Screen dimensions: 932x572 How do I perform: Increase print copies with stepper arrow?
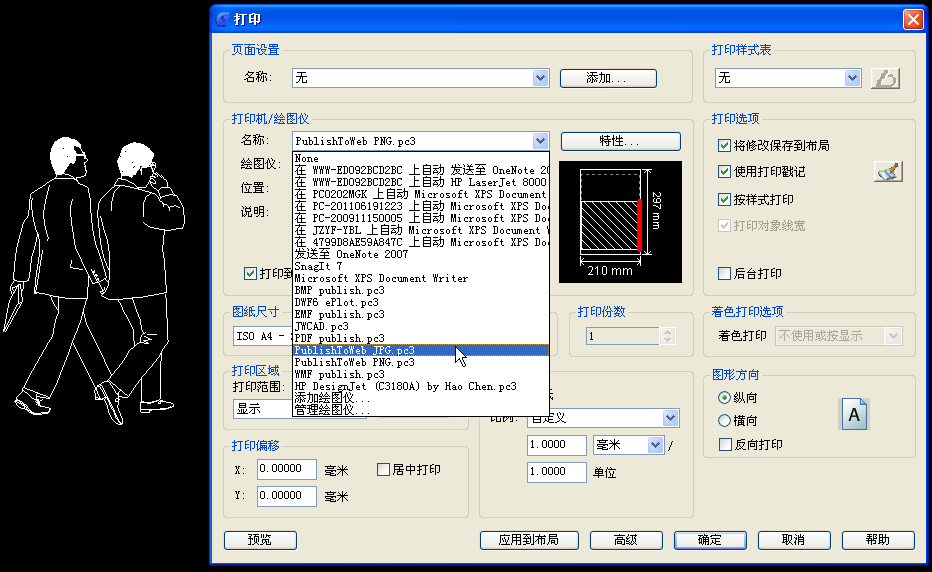(x=668, y=332)
